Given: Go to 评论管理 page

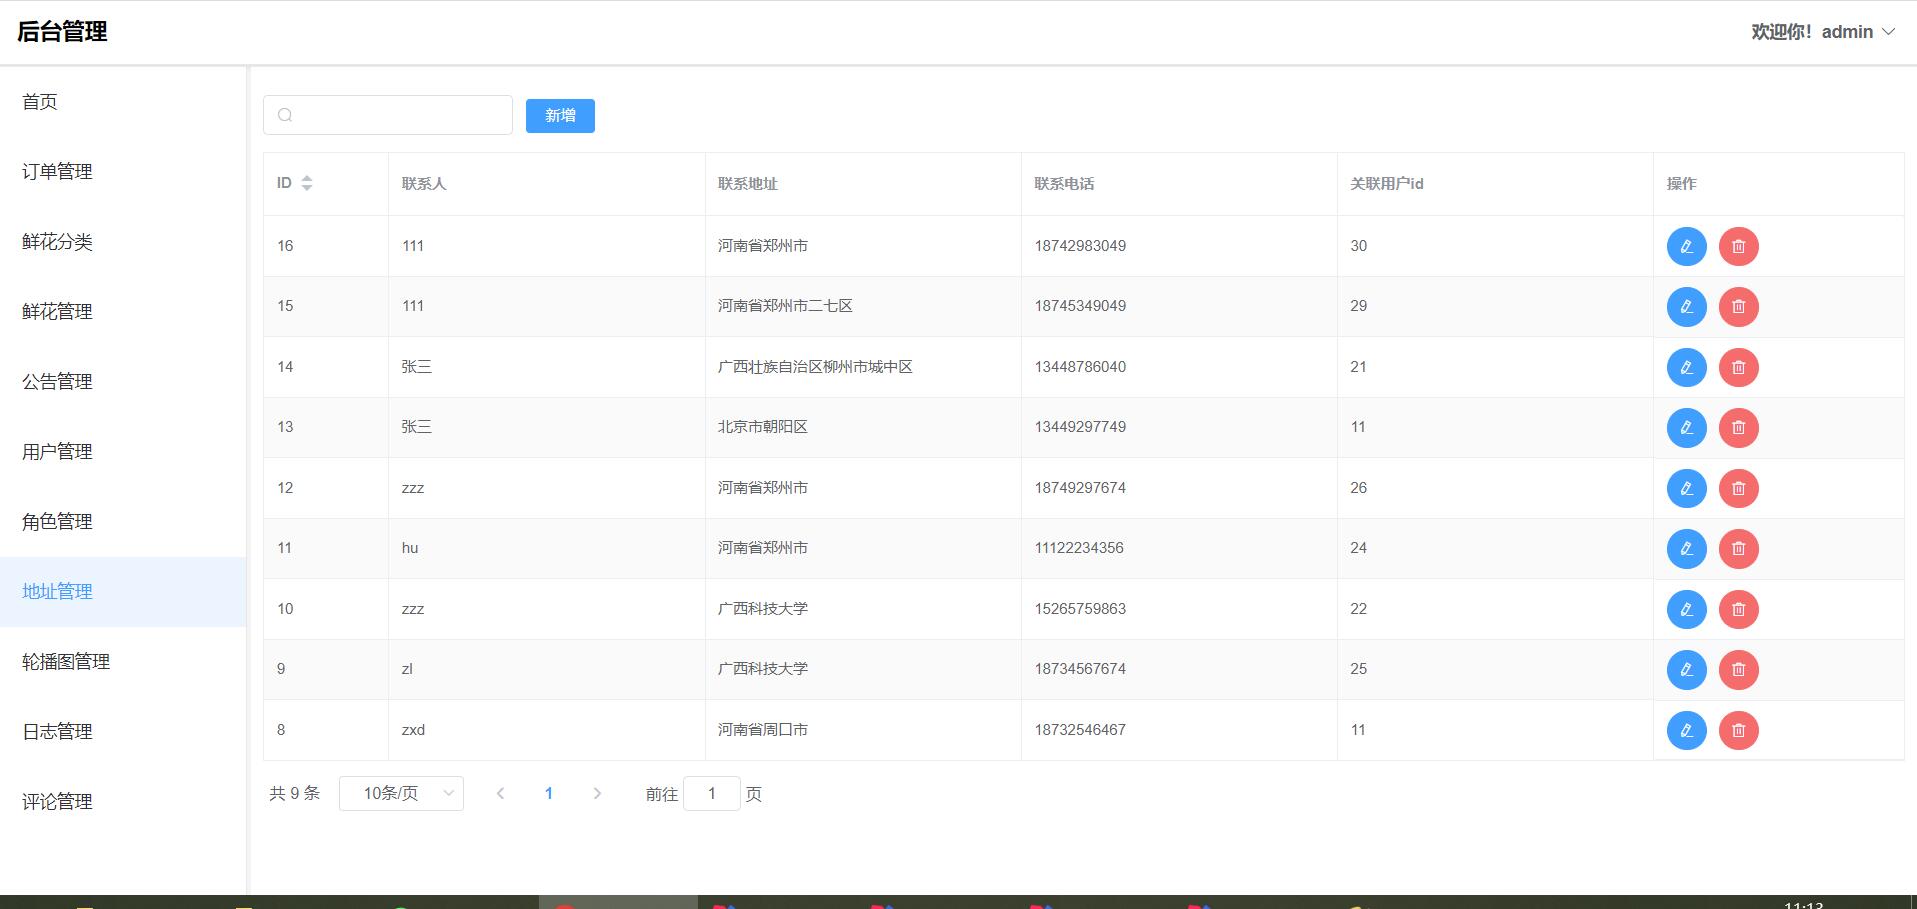Looking at the screenshot, I should click(123, 802).
